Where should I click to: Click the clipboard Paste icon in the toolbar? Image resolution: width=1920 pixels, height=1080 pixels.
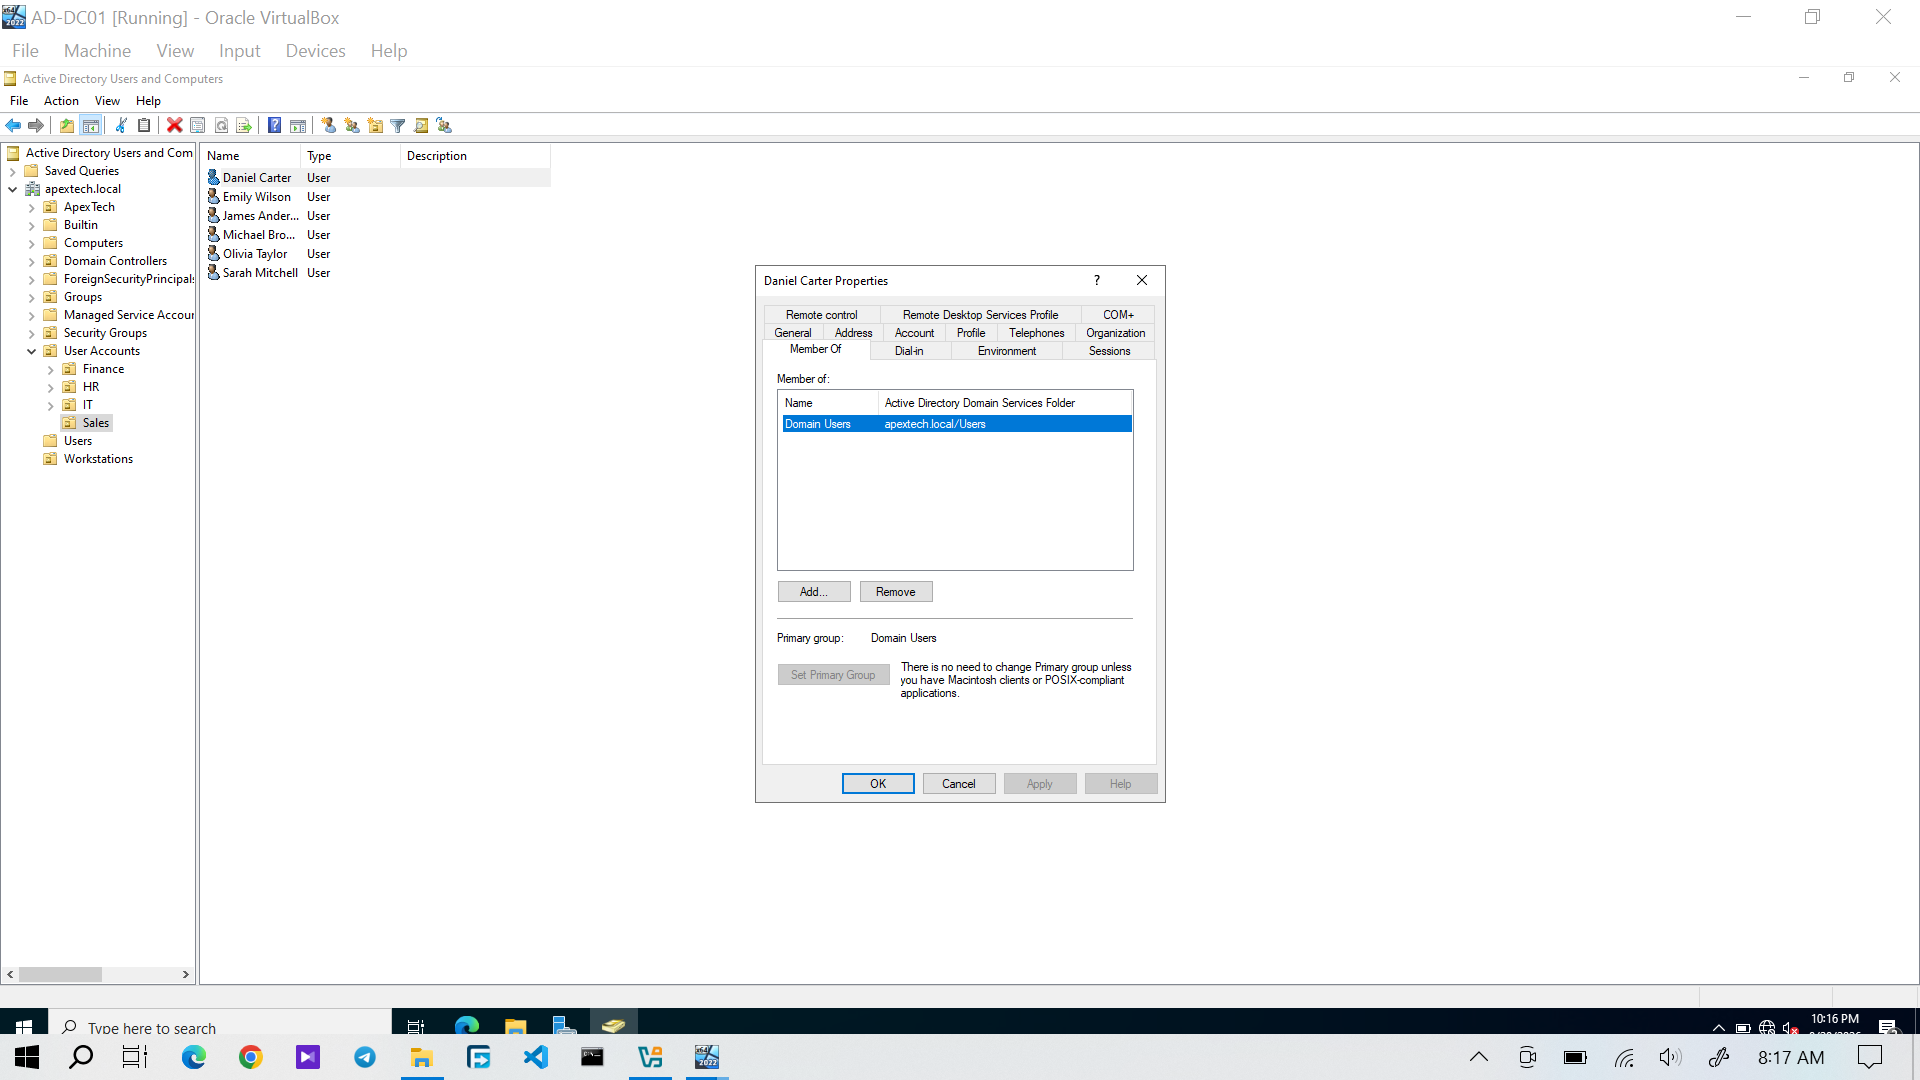point(144,125)
